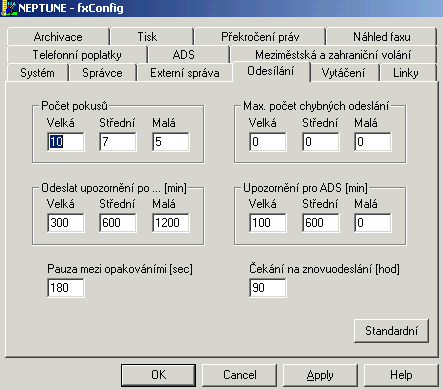Select Meziměstská a zahraniční volání tab
Viewport: 443px width, 390px height.
333,55
